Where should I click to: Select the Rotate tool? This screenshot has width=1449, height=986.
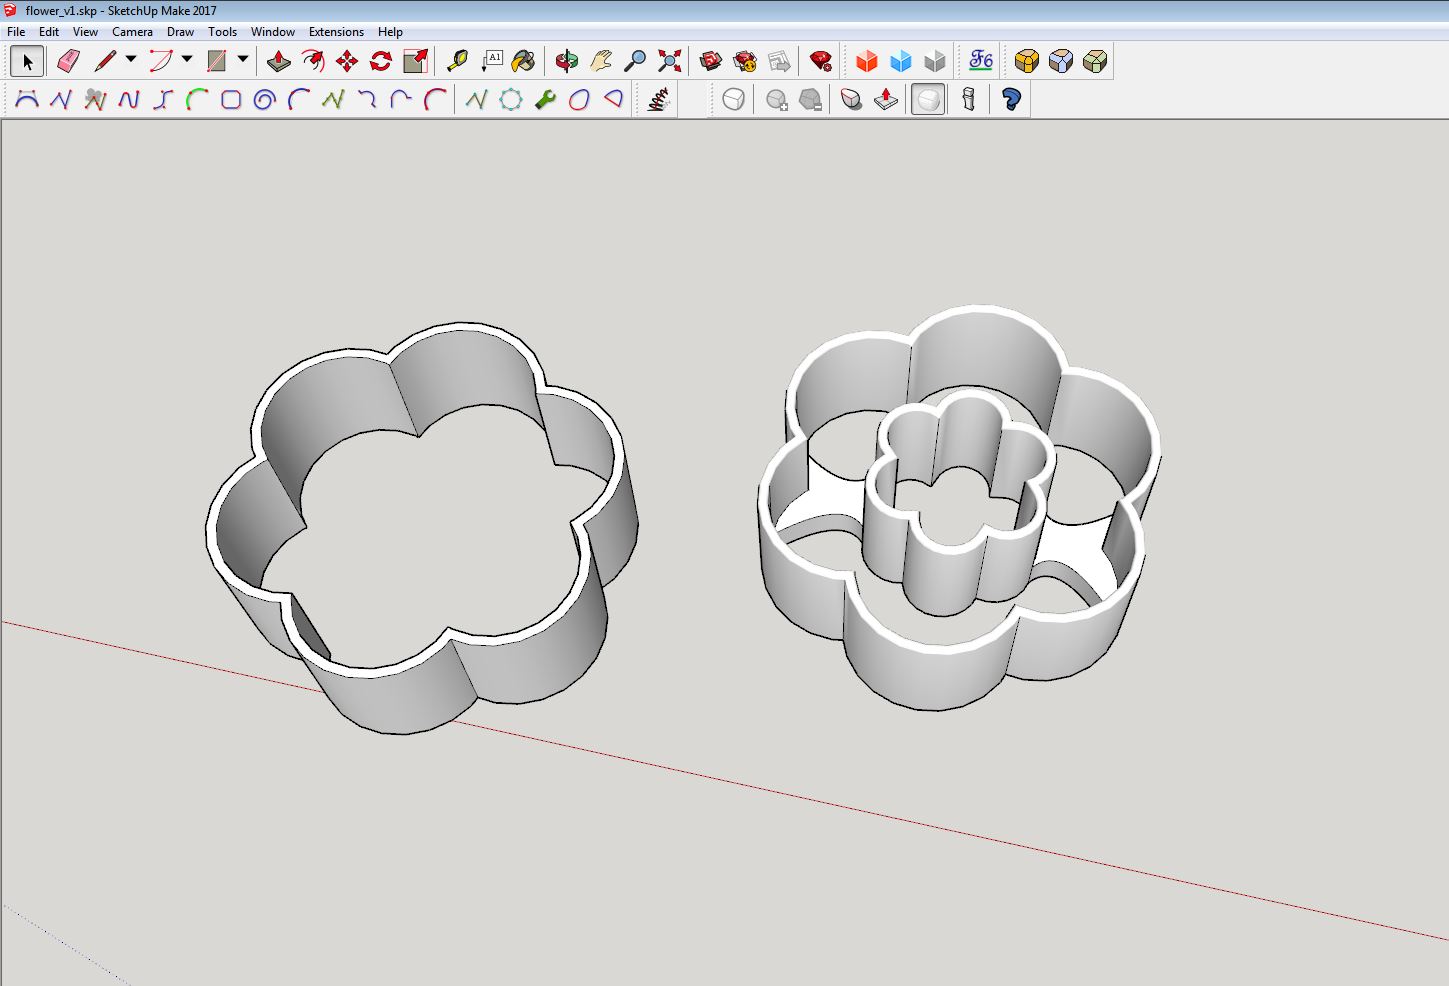[381, 62]
